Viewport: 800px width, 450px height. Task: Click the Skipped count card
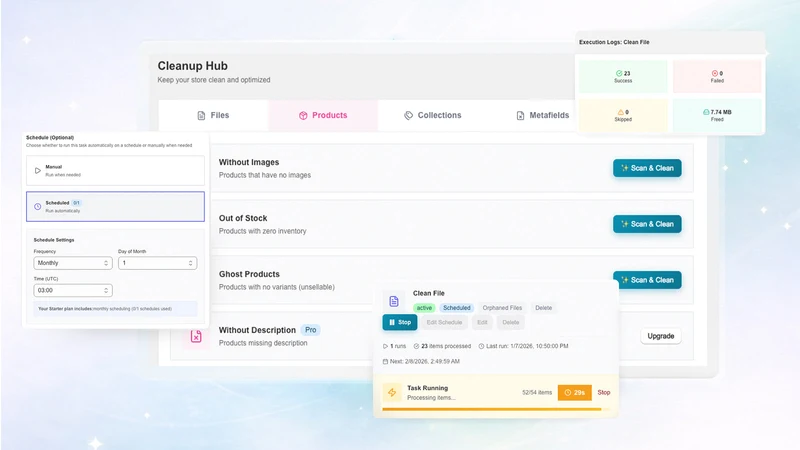tap(623, 115)
